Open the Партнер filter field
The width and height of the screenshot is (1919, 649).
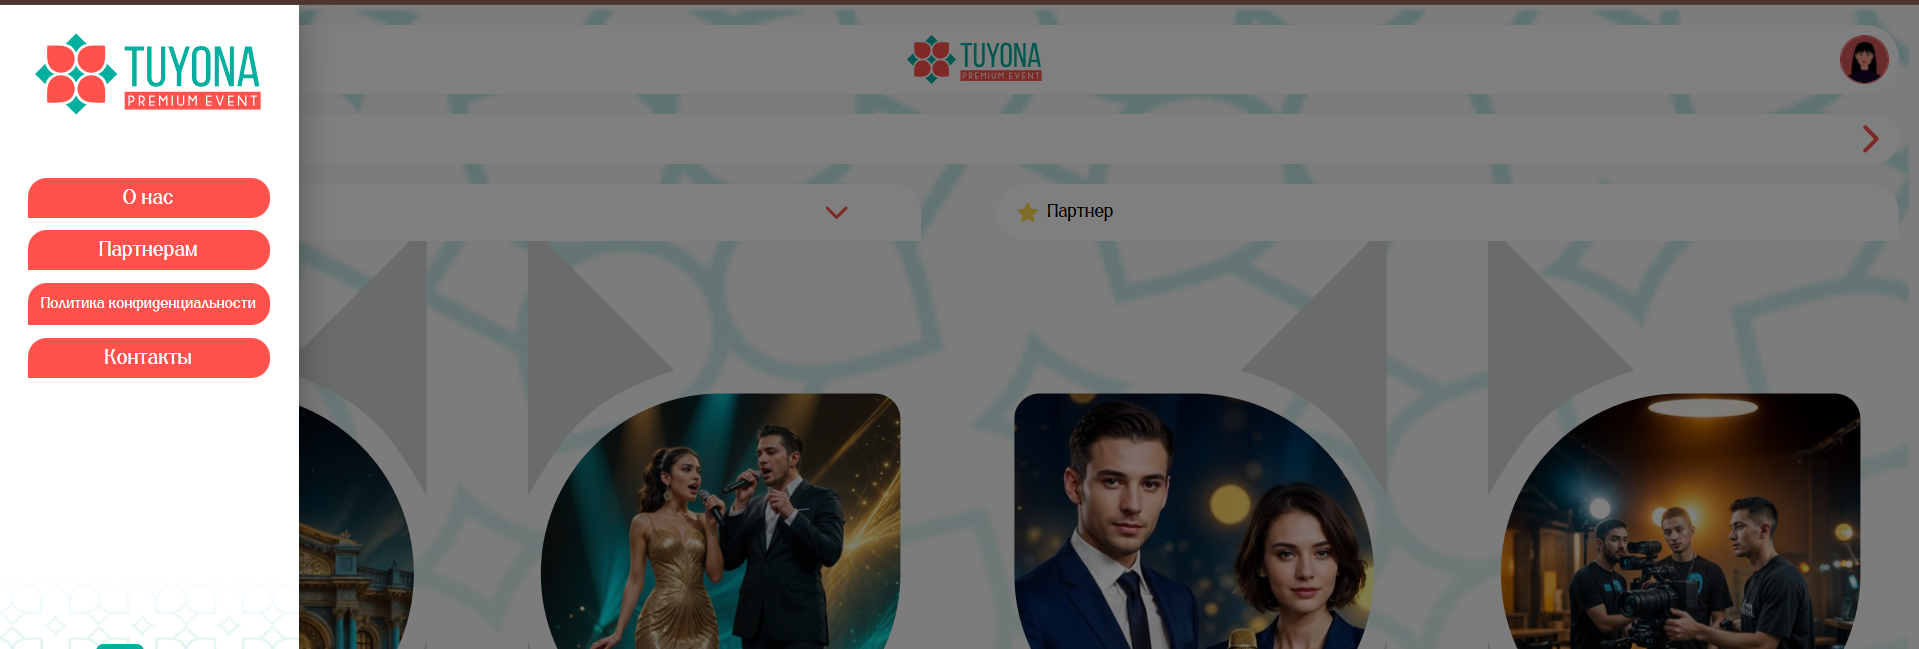click(1447, 212)
